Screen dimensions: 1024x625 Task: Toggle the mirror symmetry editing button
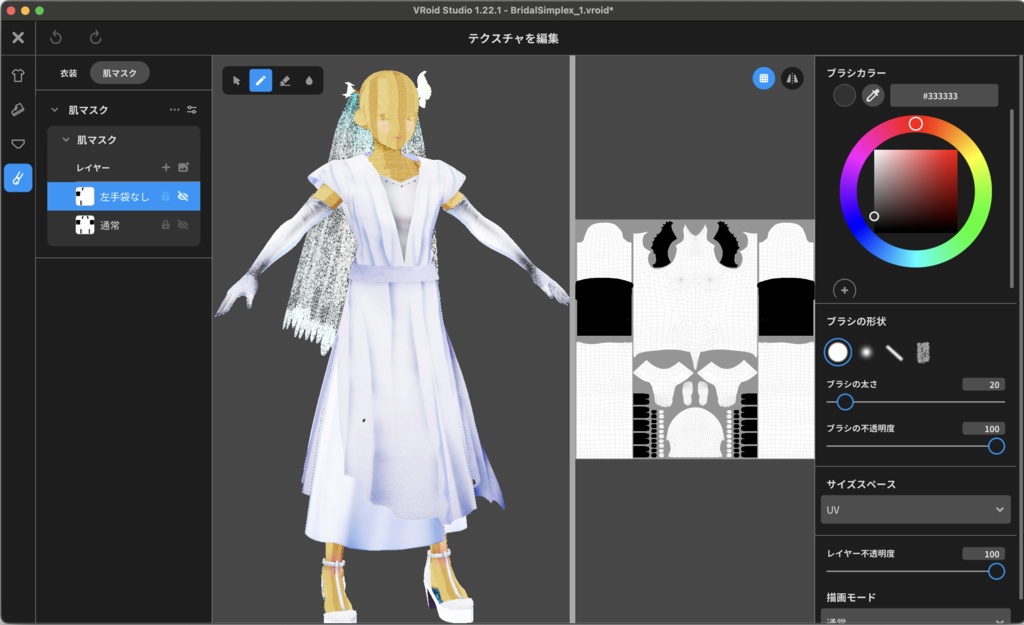pyautogui.click(x=792, y=78)
